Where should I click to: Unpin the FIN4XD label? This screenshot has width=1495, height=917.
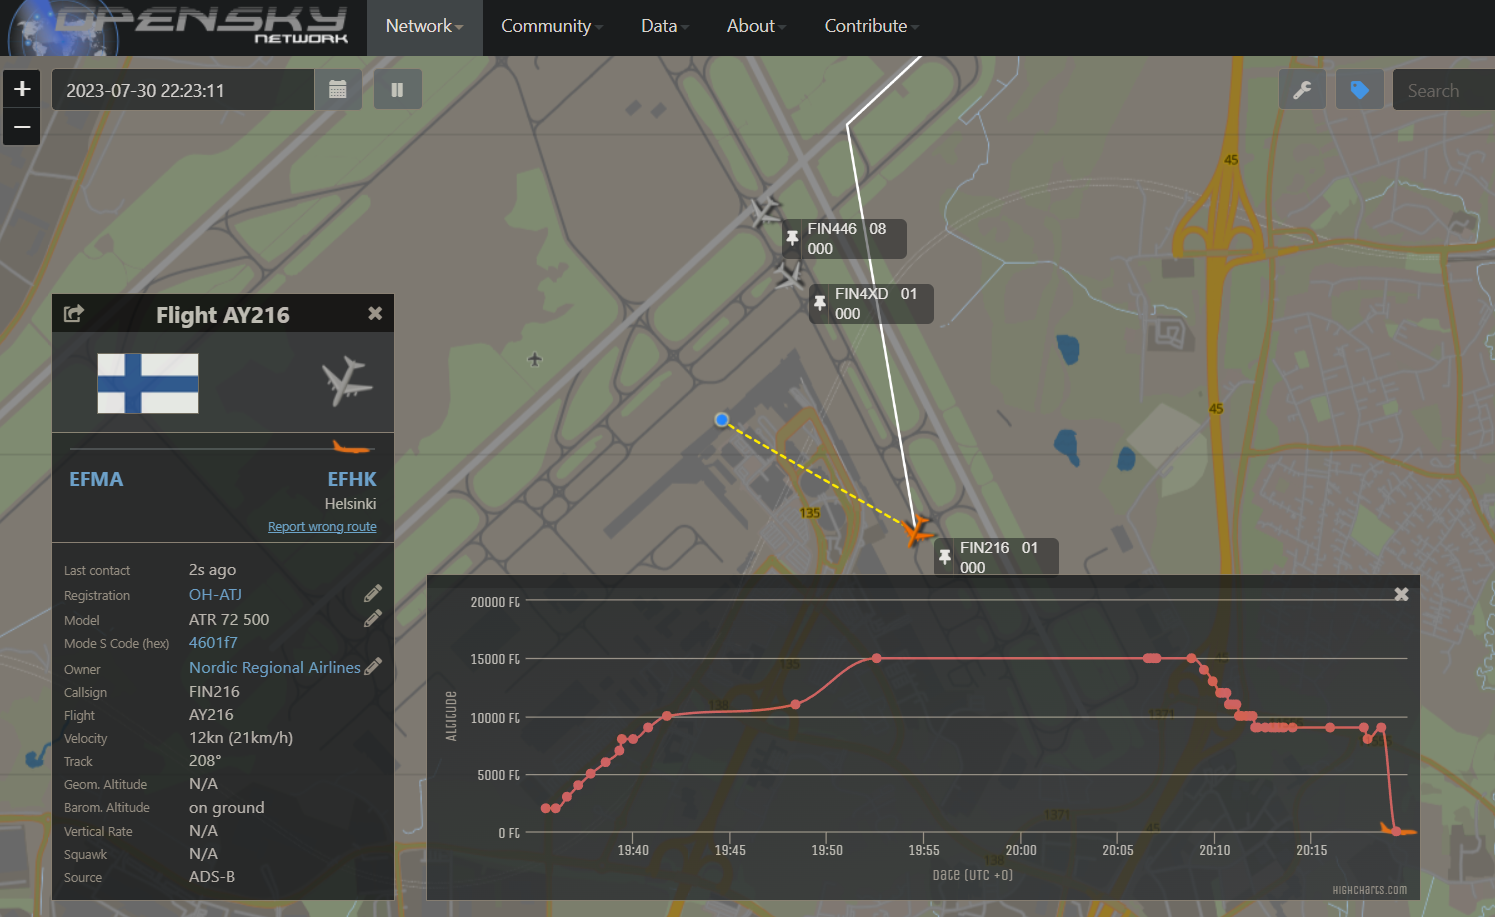click(819, 303)
